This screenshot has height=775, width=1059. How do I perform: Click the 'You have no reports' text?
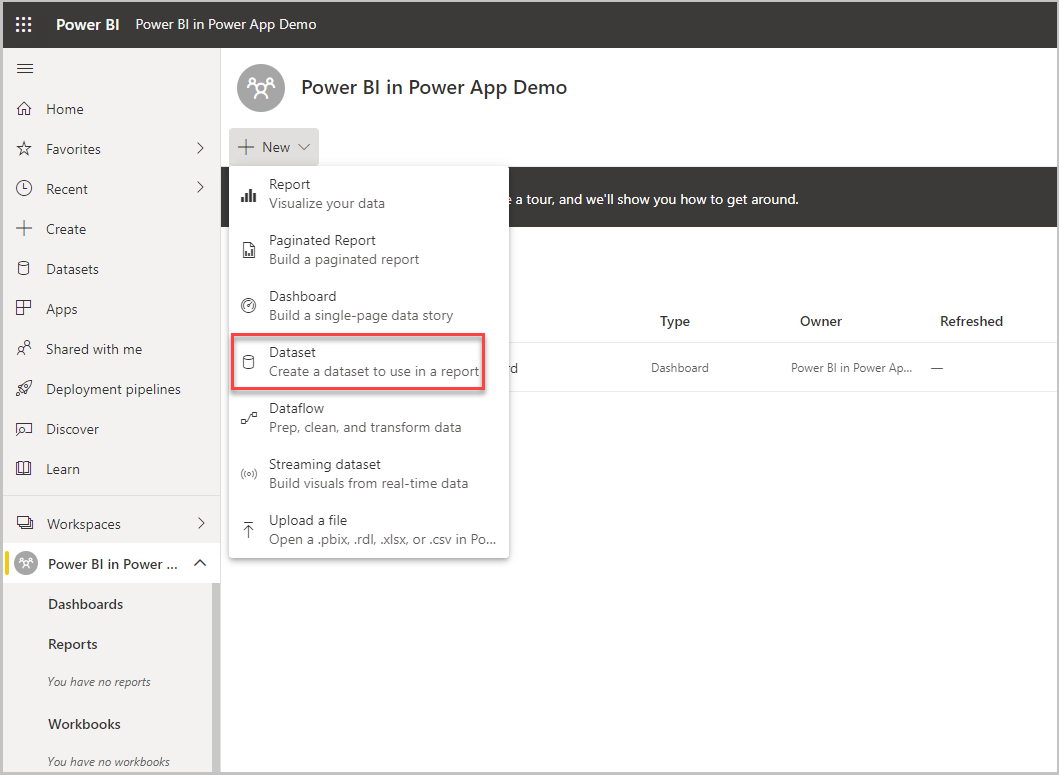click(99, 682)
